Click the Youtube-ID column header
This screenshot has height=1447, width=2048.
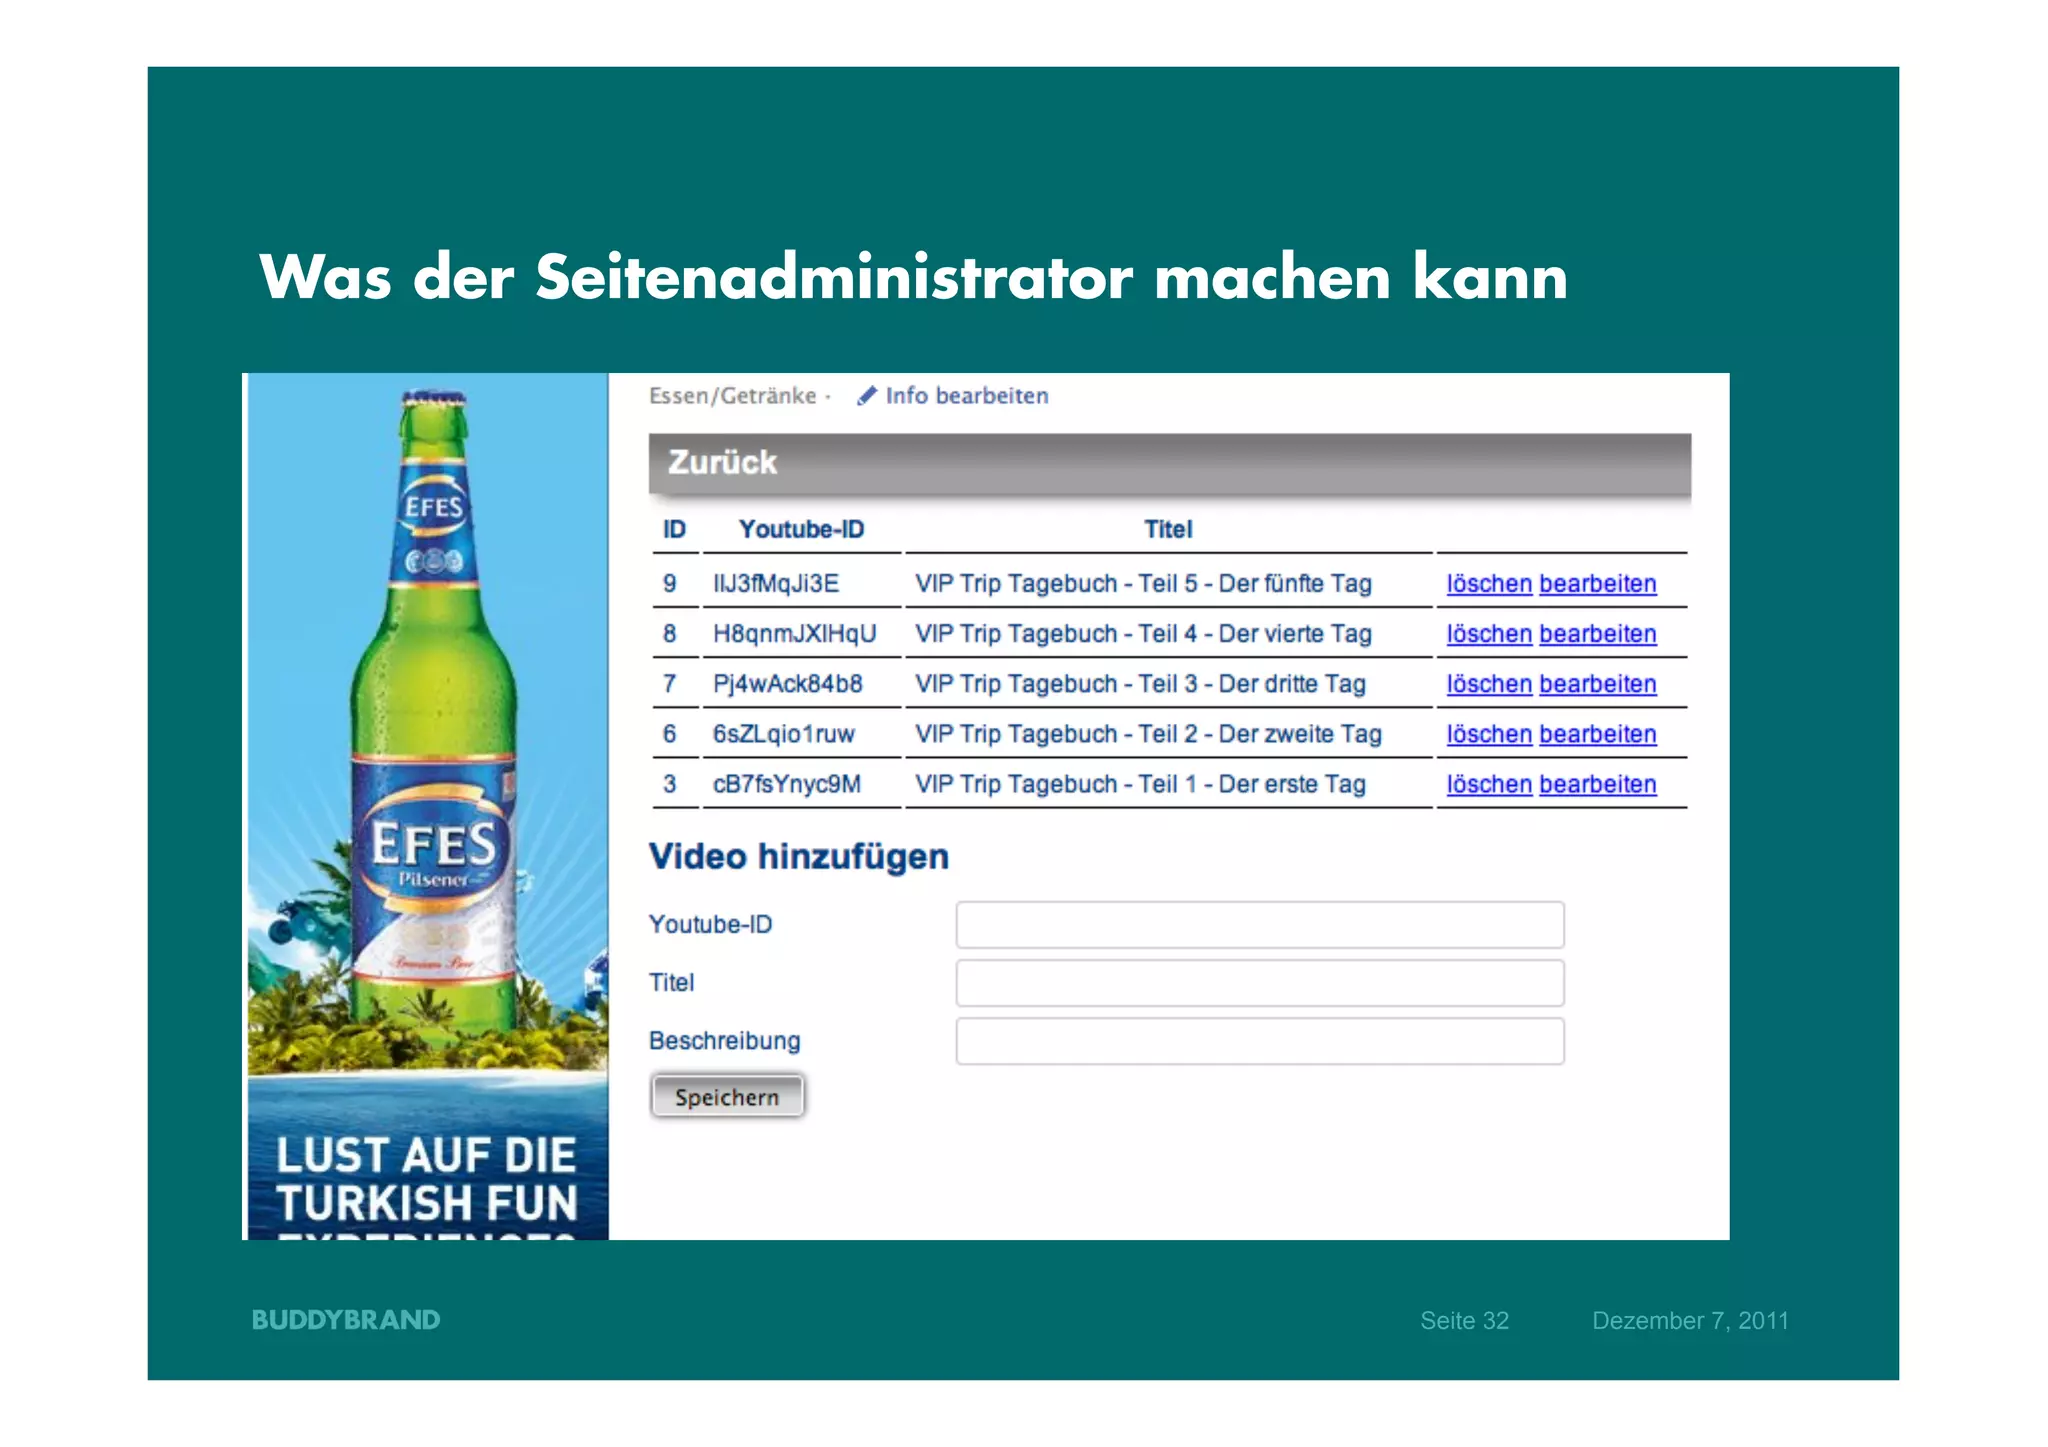801,530
